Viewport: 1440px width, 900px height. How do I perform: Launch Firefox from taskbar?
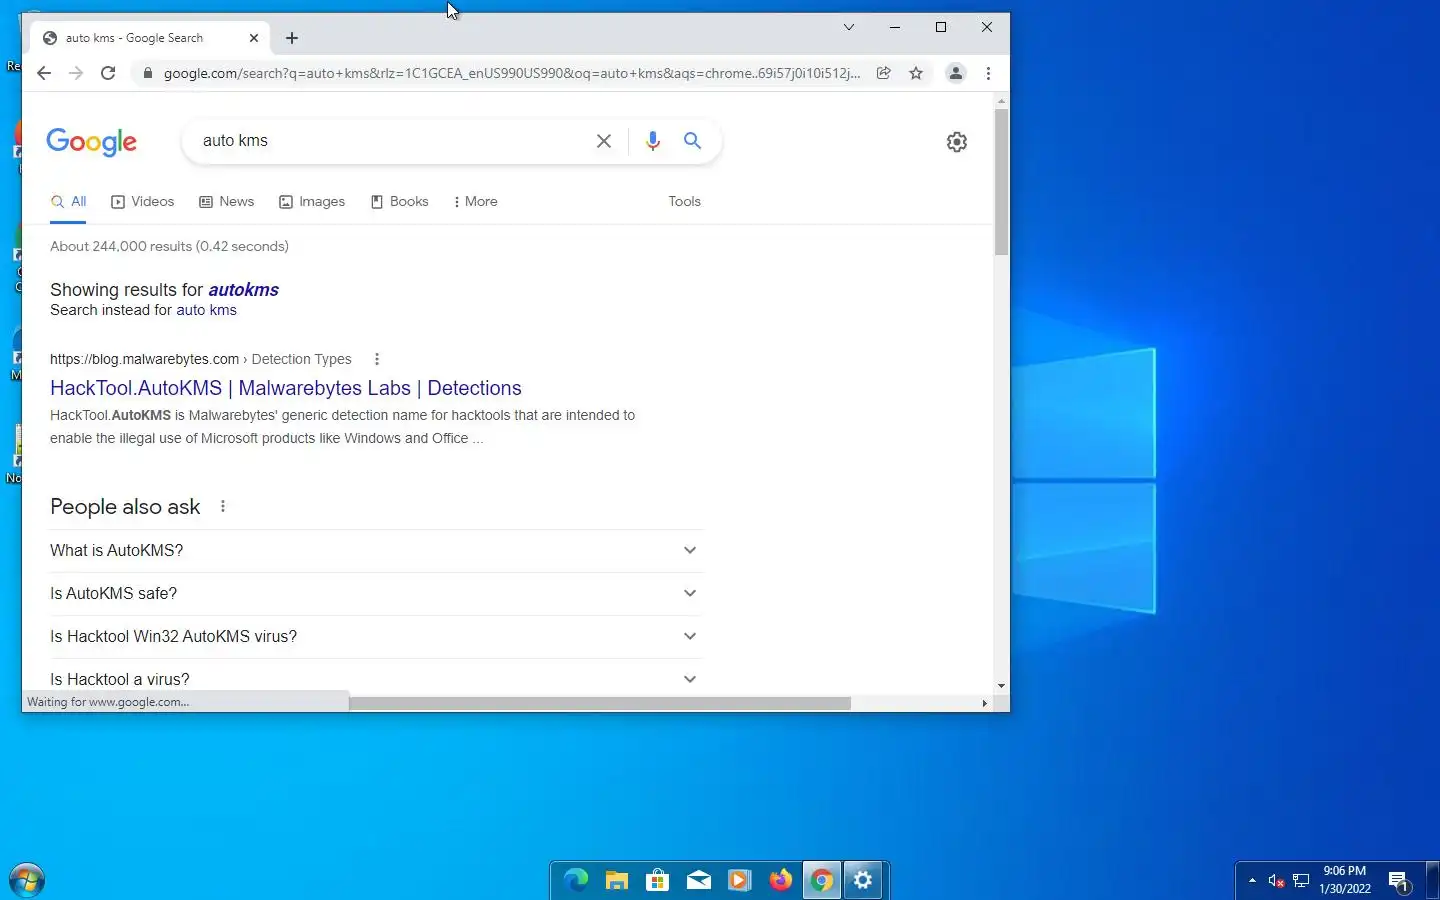point(781,880)
